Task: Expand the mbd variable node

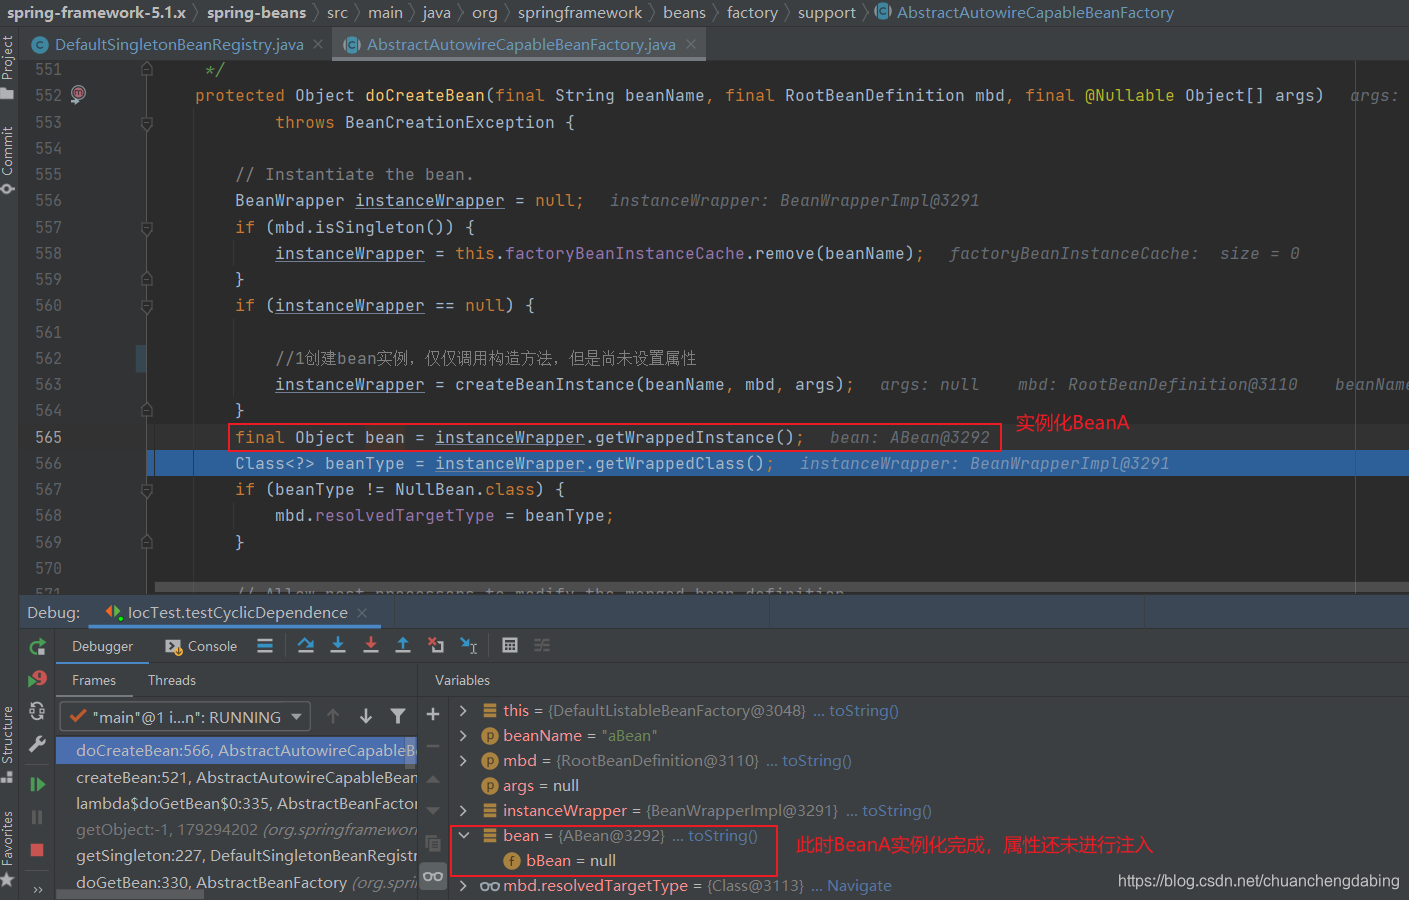Action: point(463,761)
